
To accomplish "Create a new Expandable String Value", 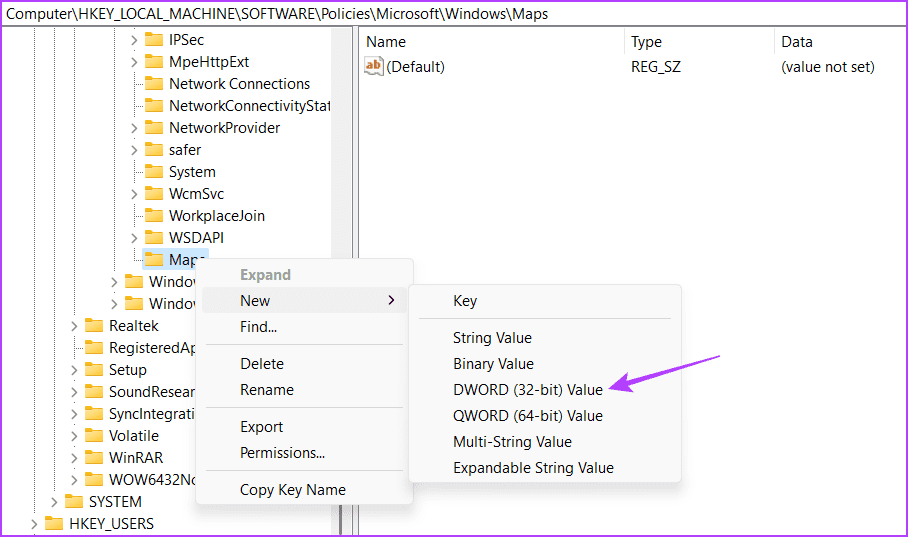I will pyautogui.click(x=544, y=468).
